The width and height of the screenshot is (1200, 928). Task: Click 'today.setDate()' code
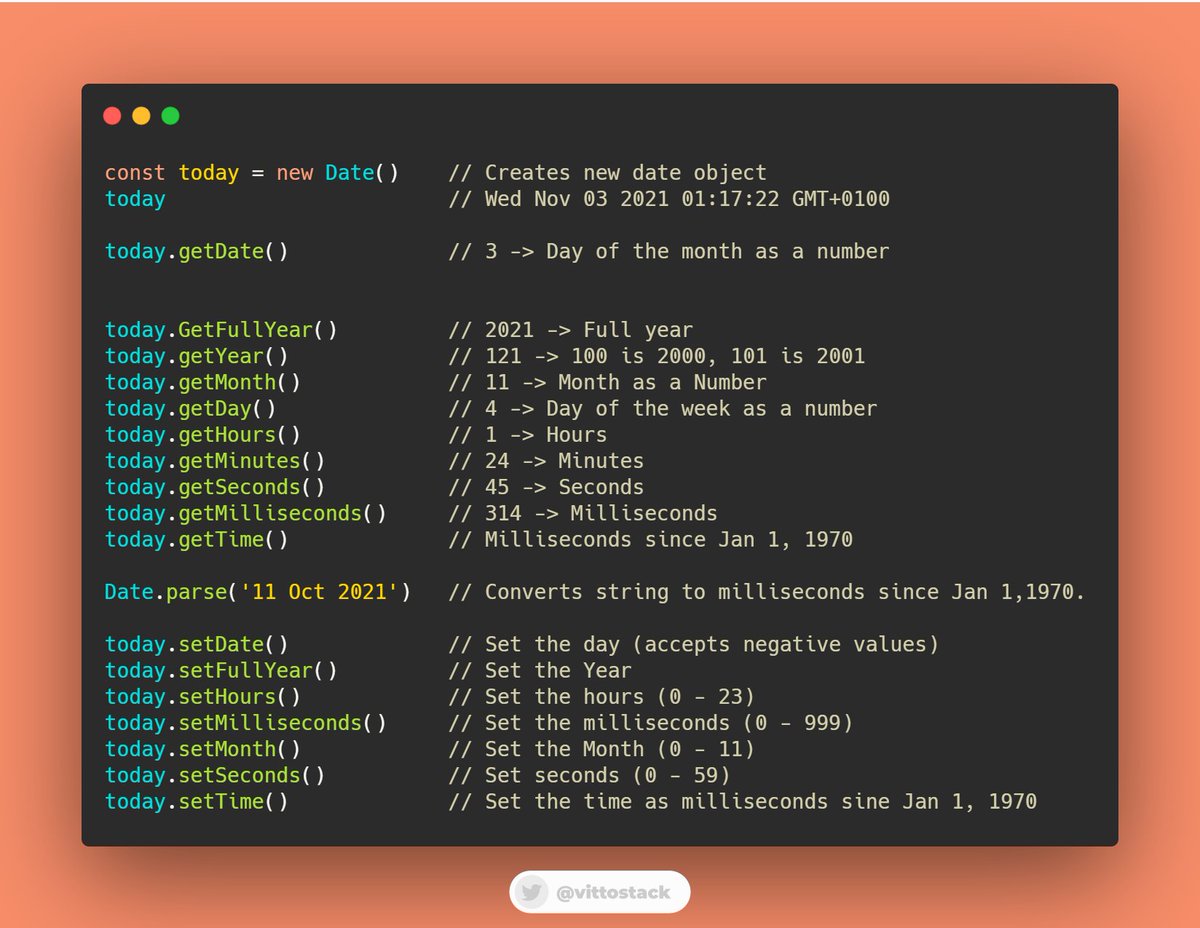(x=197, y=644)
